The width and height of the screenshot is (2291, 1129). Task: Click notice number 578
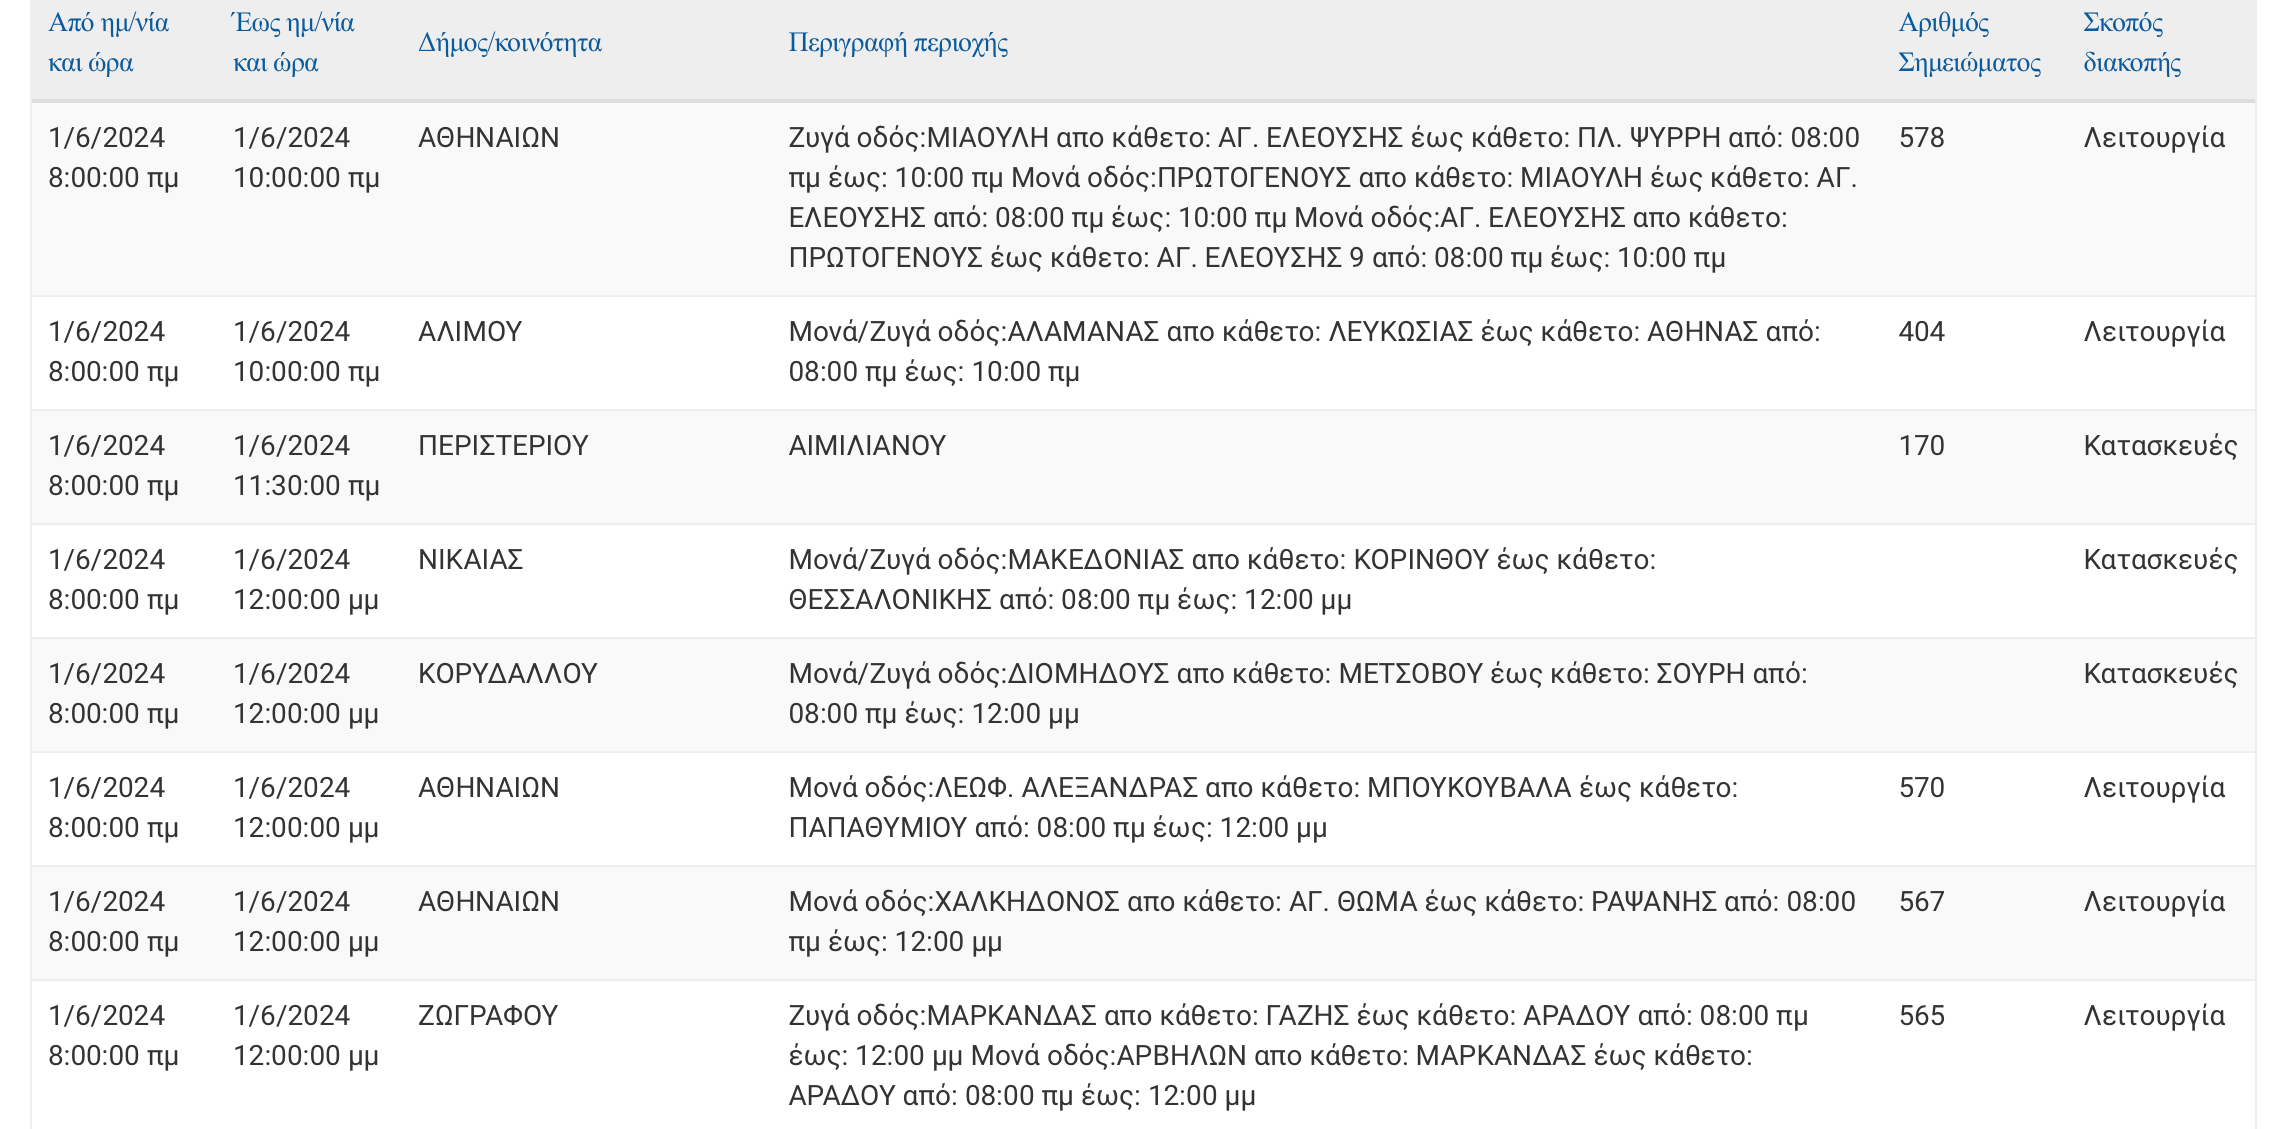[x=1921, y=138]
